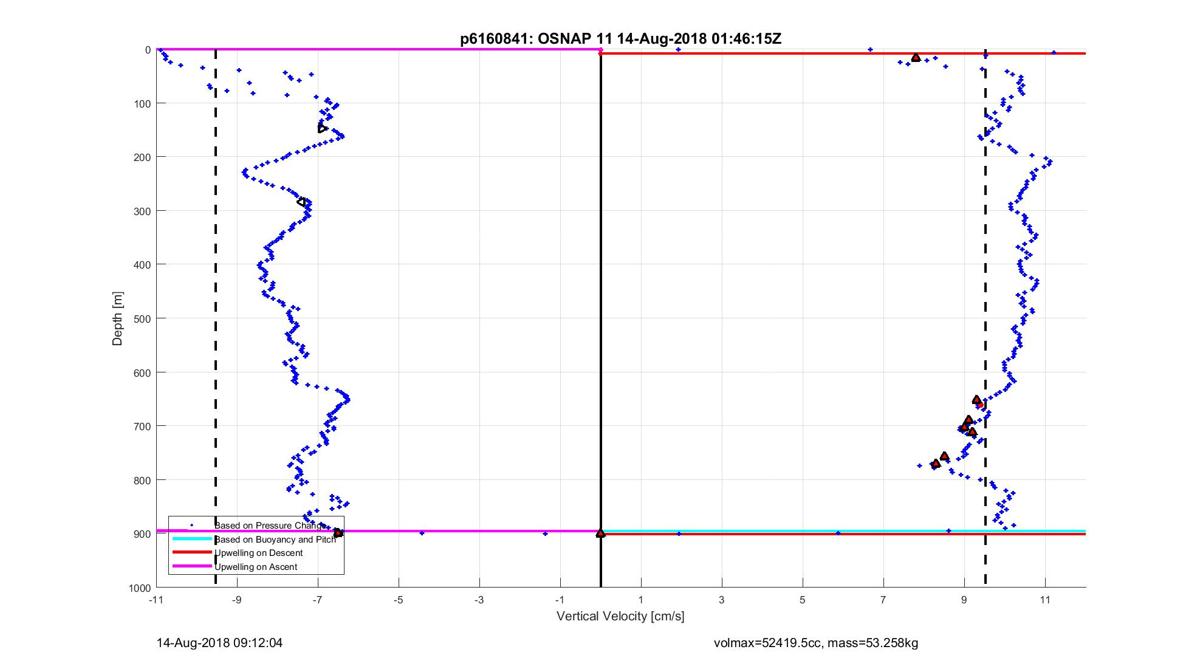Click legend entry 'Based on Buoyancy and Pitch'

click(x=275, y=538)
